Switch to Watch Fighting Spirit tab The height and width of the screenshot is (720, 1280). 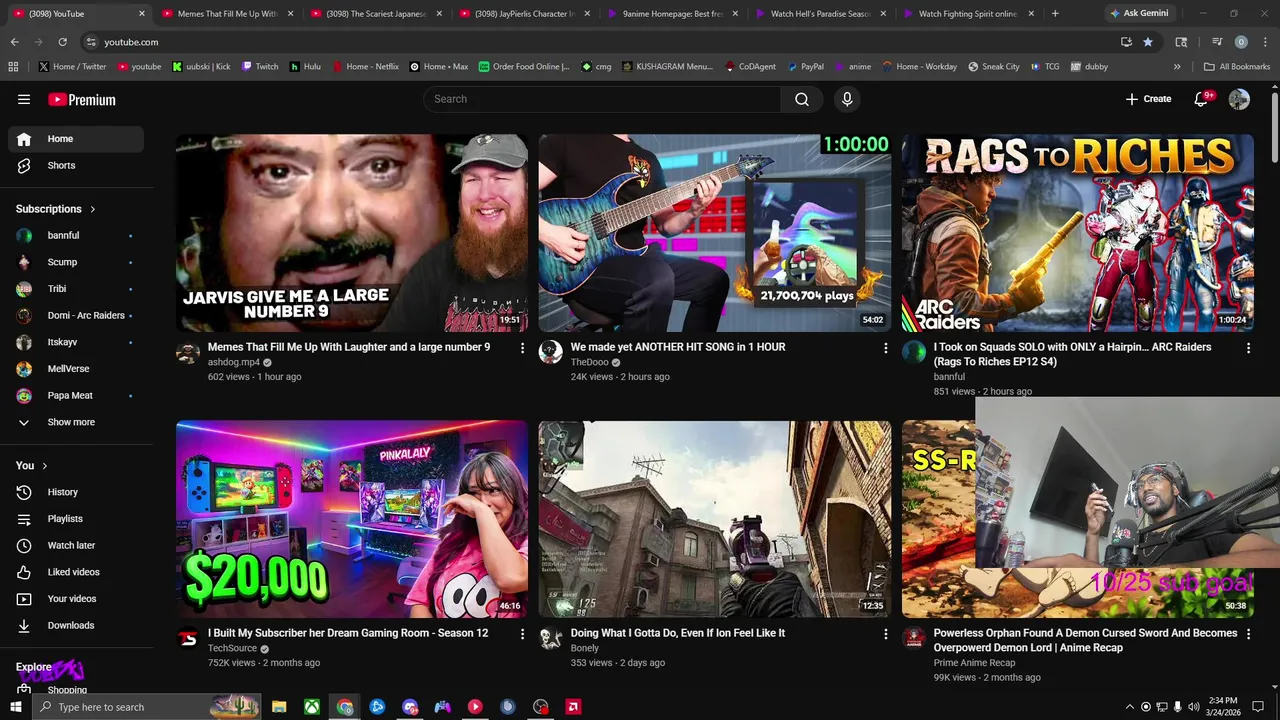968,14
